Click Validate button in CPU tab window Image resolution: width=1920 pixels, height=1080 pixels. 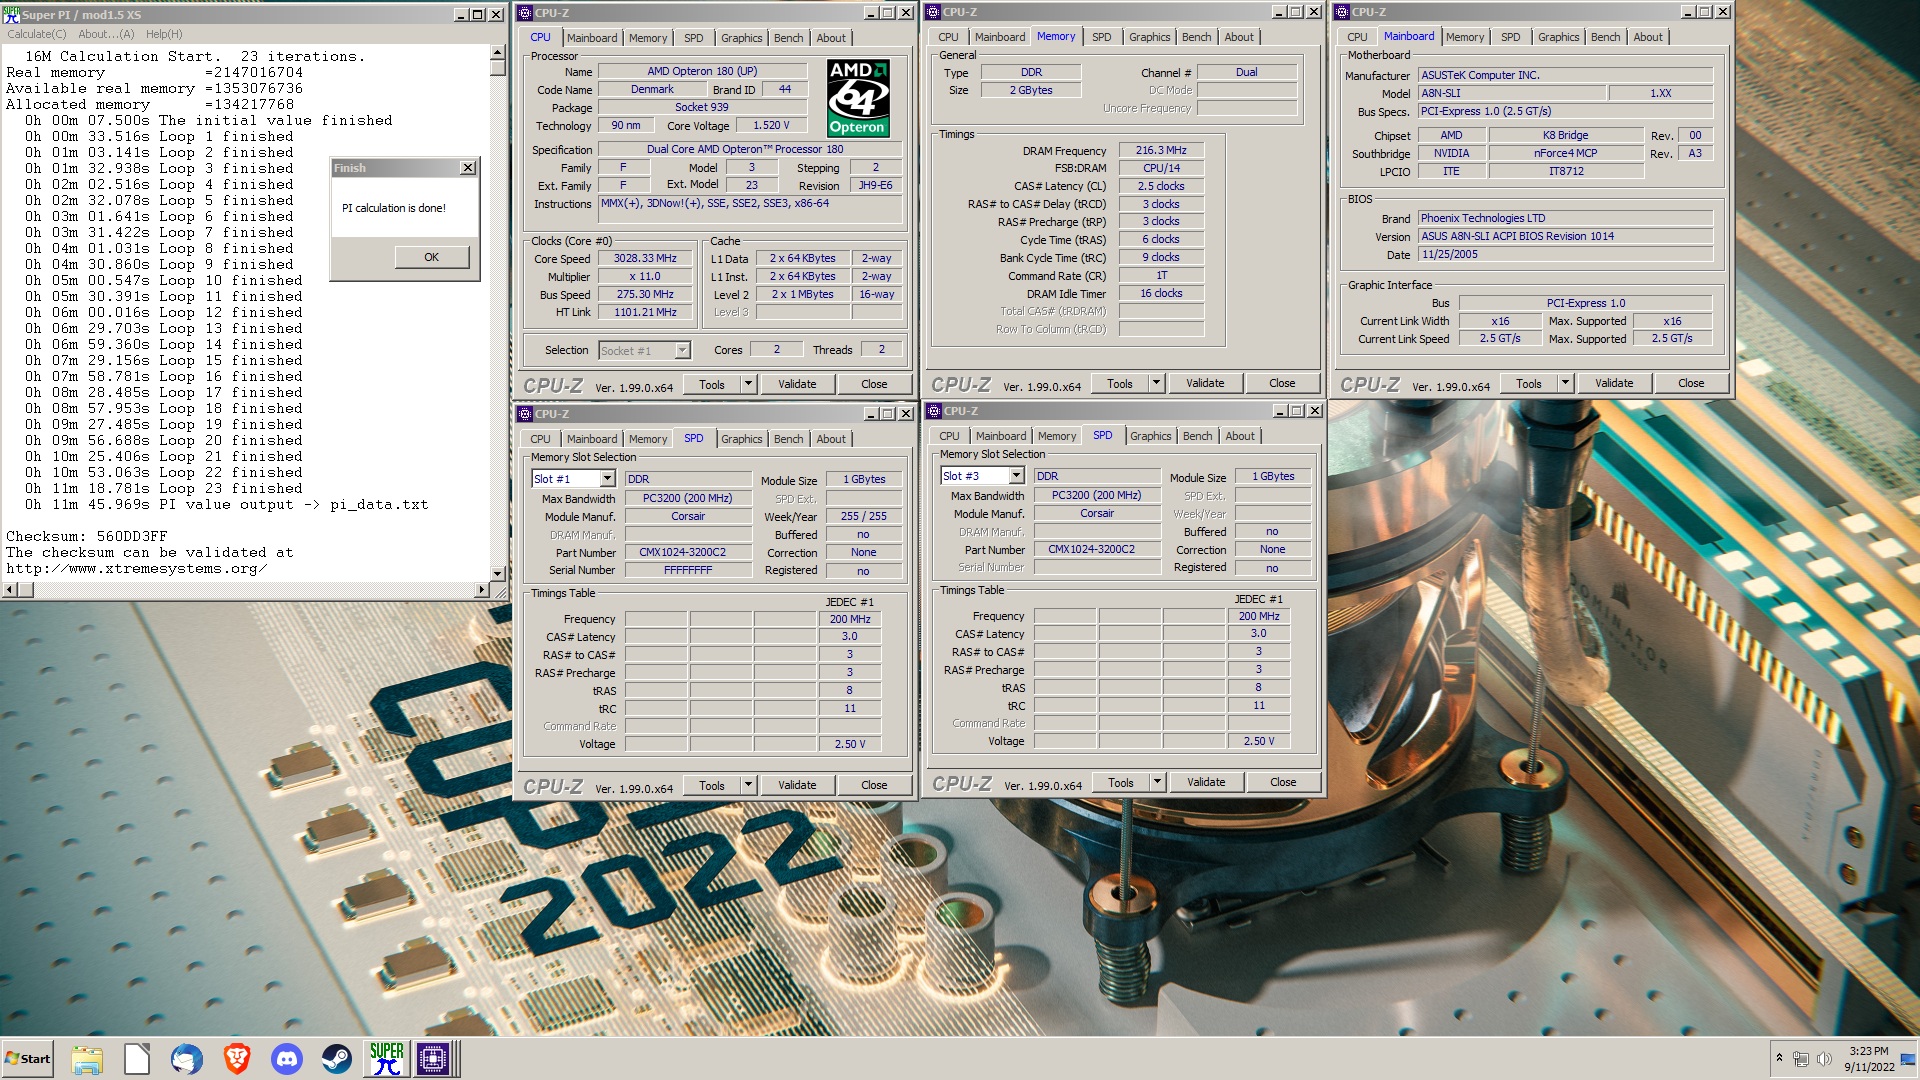pos(797,384)
